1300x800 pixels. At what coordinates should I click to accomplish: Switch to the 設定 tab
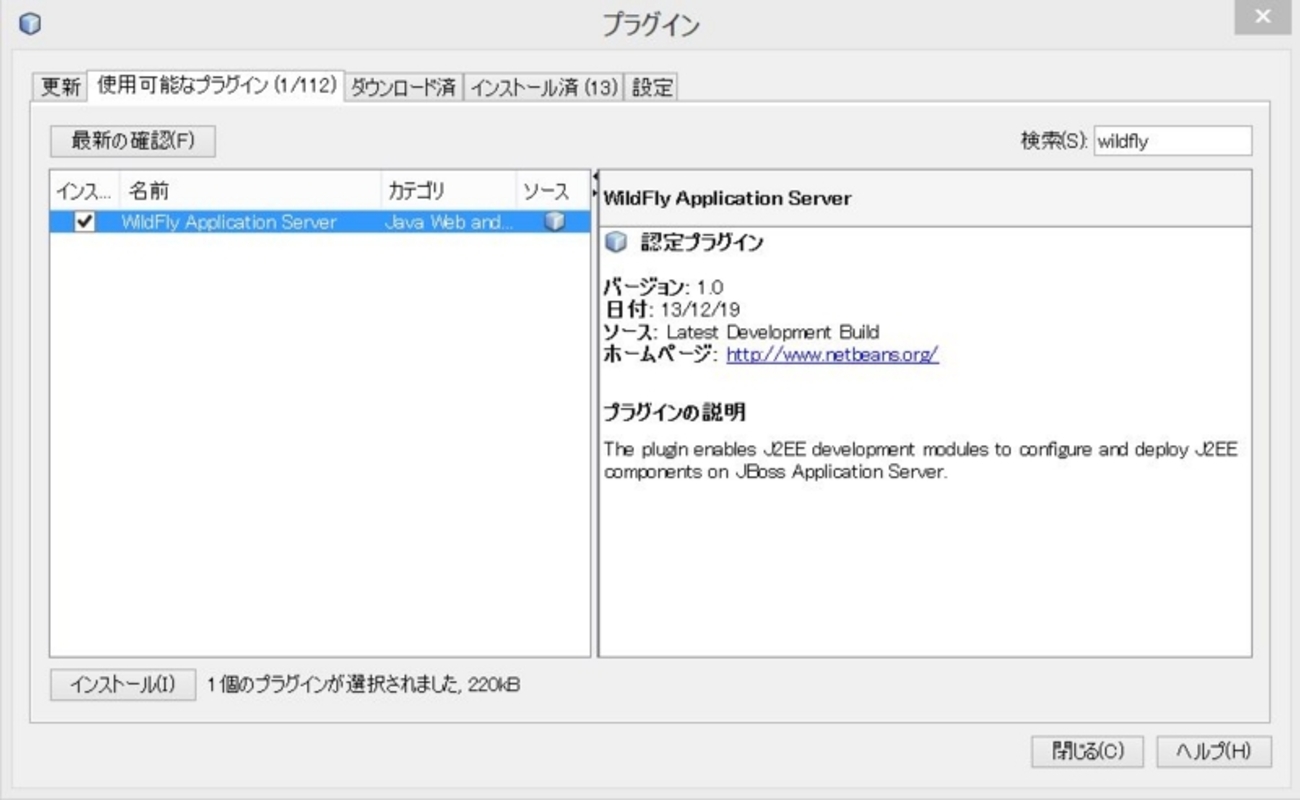coord(652,87)
